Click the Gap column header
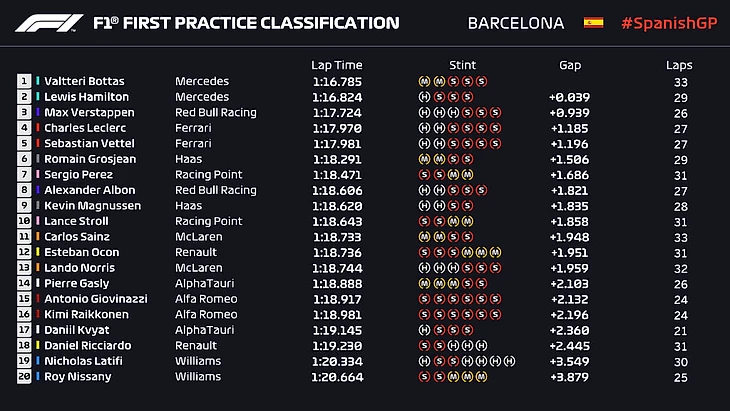This screenshot has height=411, width=730. pyautogui.click(x=570, y=65)
